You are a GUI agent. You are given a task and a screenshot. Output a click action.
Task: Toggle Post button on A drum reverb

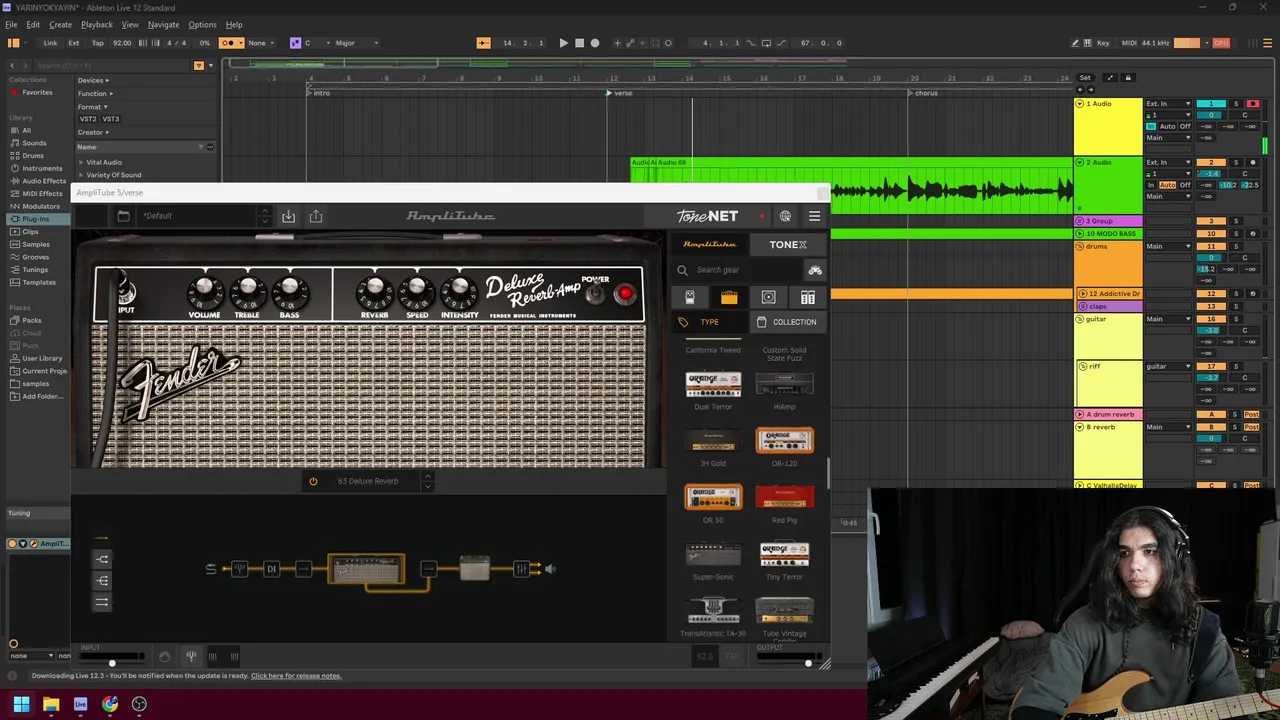[1252, 414]
